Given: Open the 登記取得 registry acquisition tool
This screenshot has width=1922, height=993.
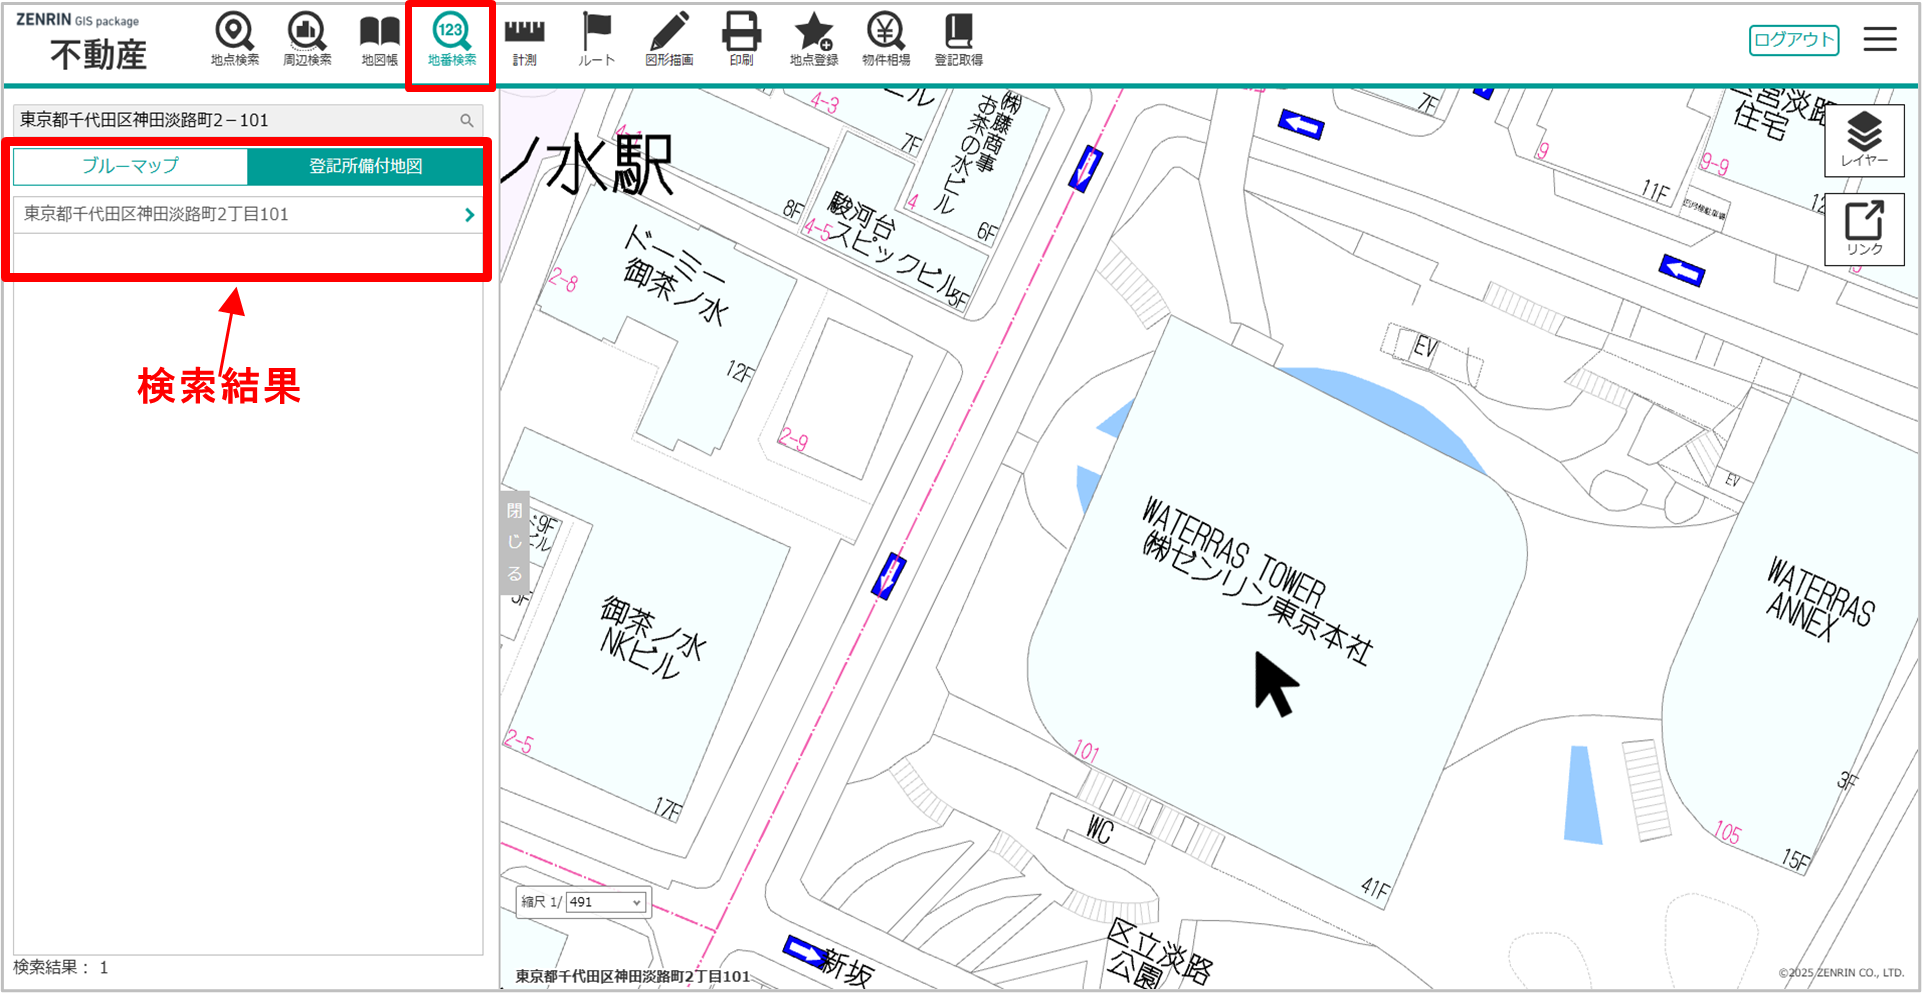Looking at the screenshot, I should point(958,40).
